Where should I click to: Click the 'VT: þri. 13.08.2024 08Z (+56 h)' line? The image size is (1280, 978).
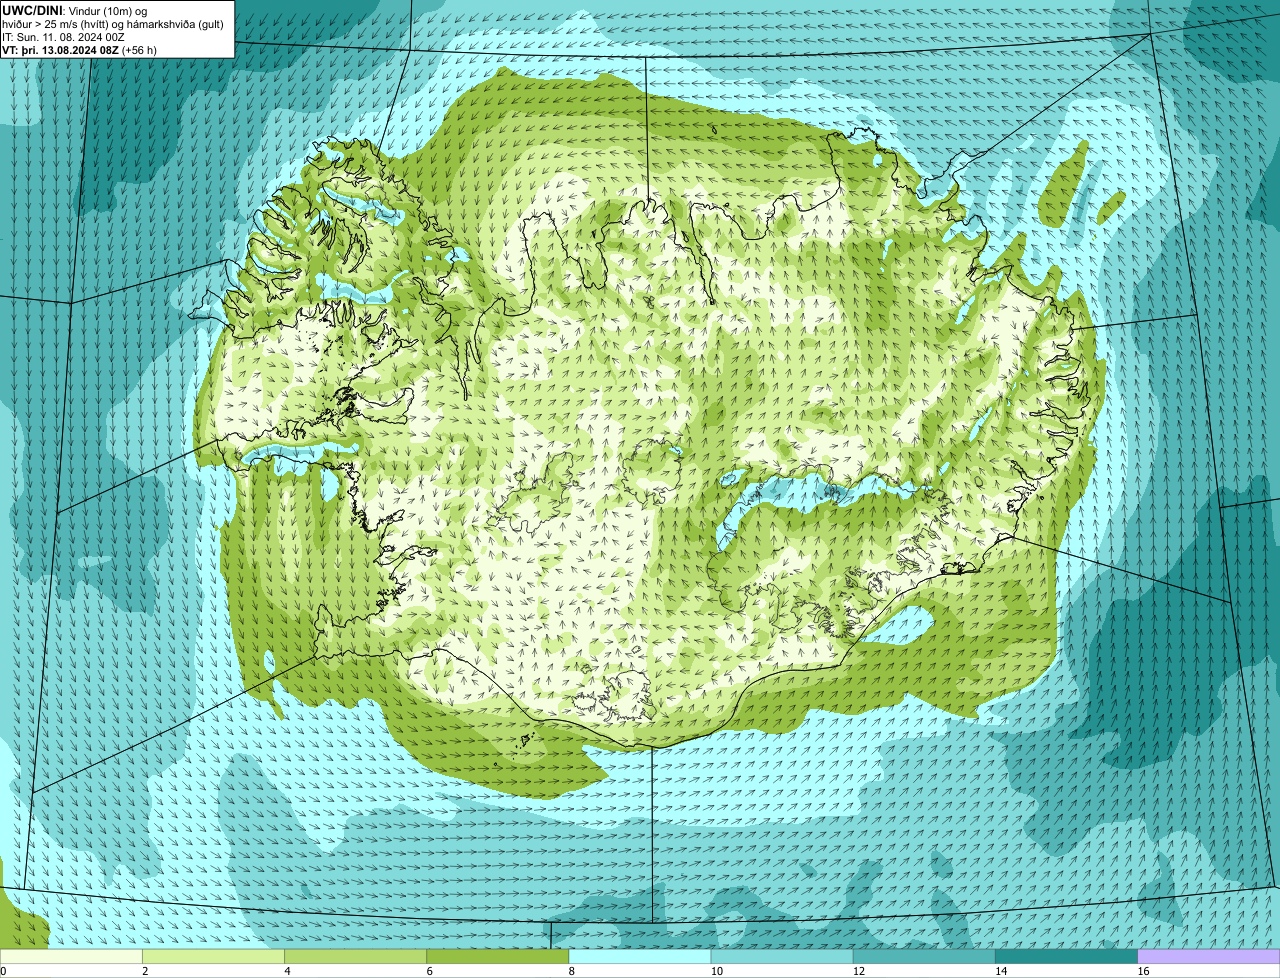[x=80, y=50]
